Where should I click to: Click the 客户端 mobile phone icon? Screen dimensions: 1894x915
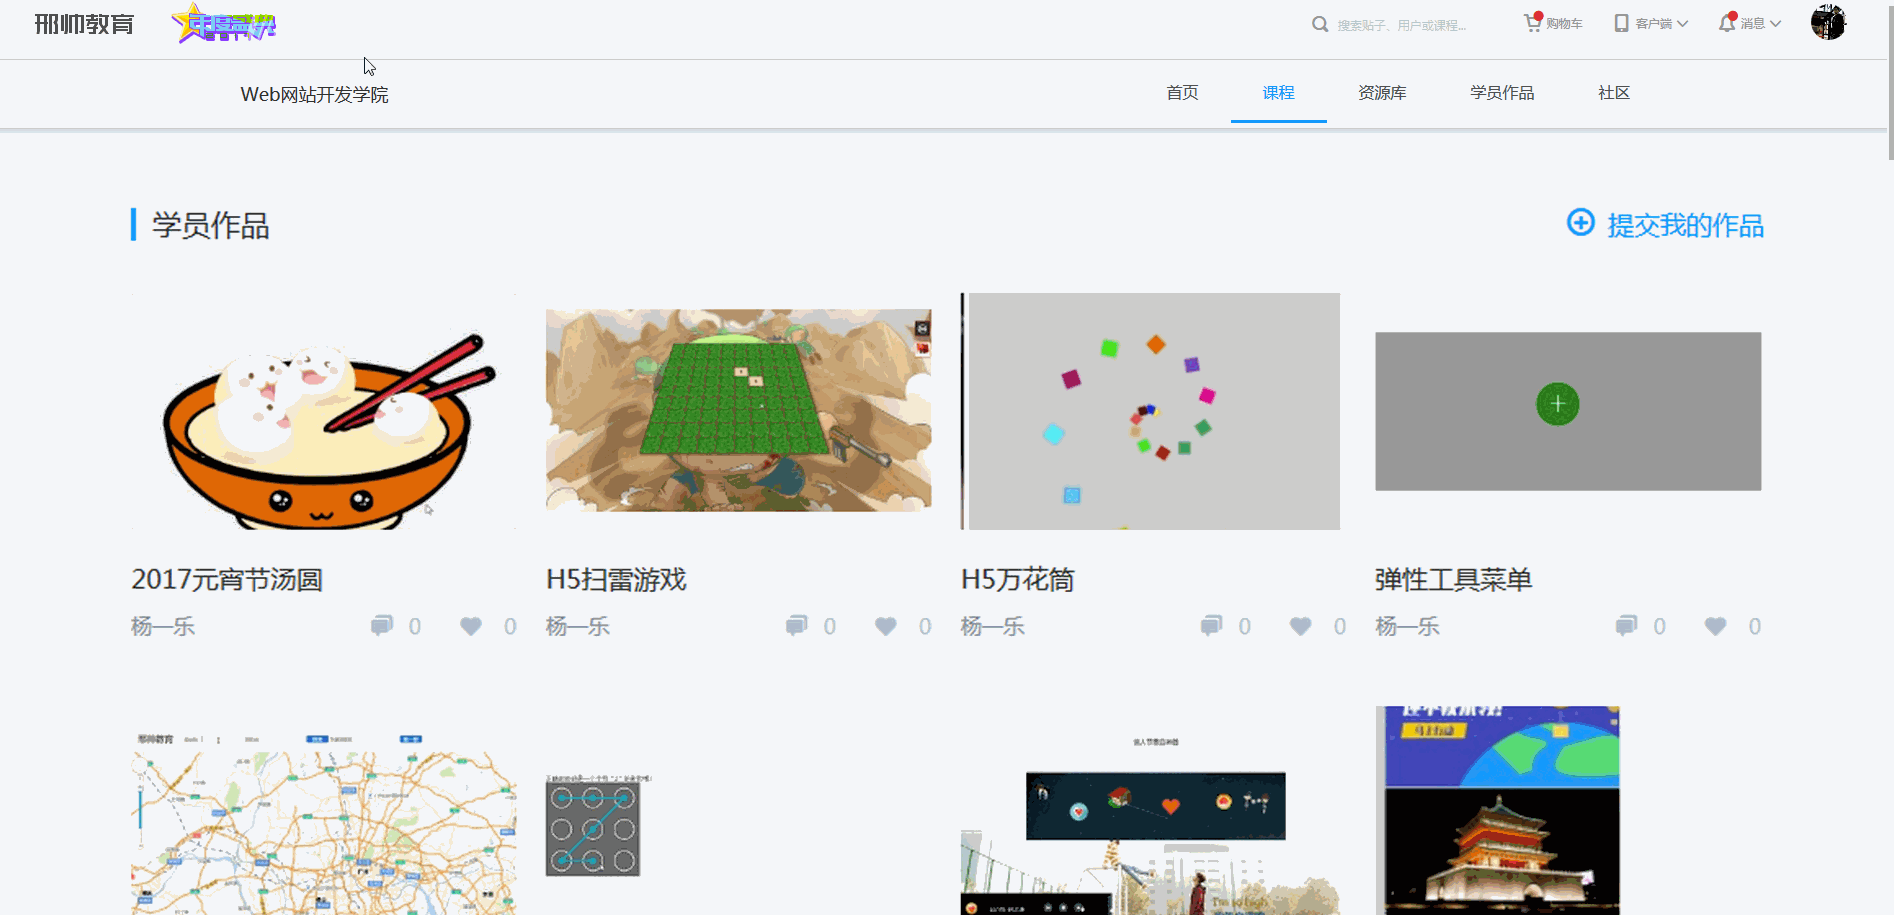[1620, 22]
